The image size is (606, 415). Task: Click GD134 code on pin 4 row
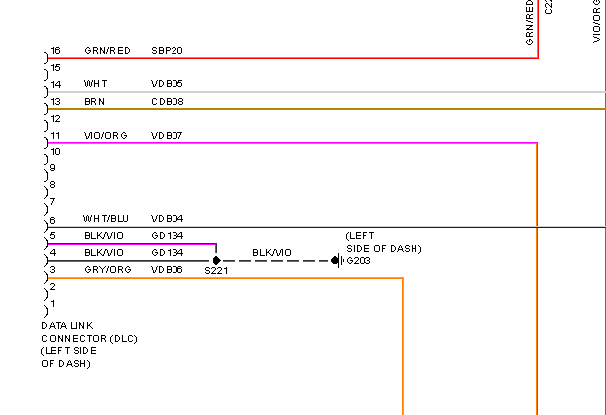pyautogui.click(x=167, y=253)
